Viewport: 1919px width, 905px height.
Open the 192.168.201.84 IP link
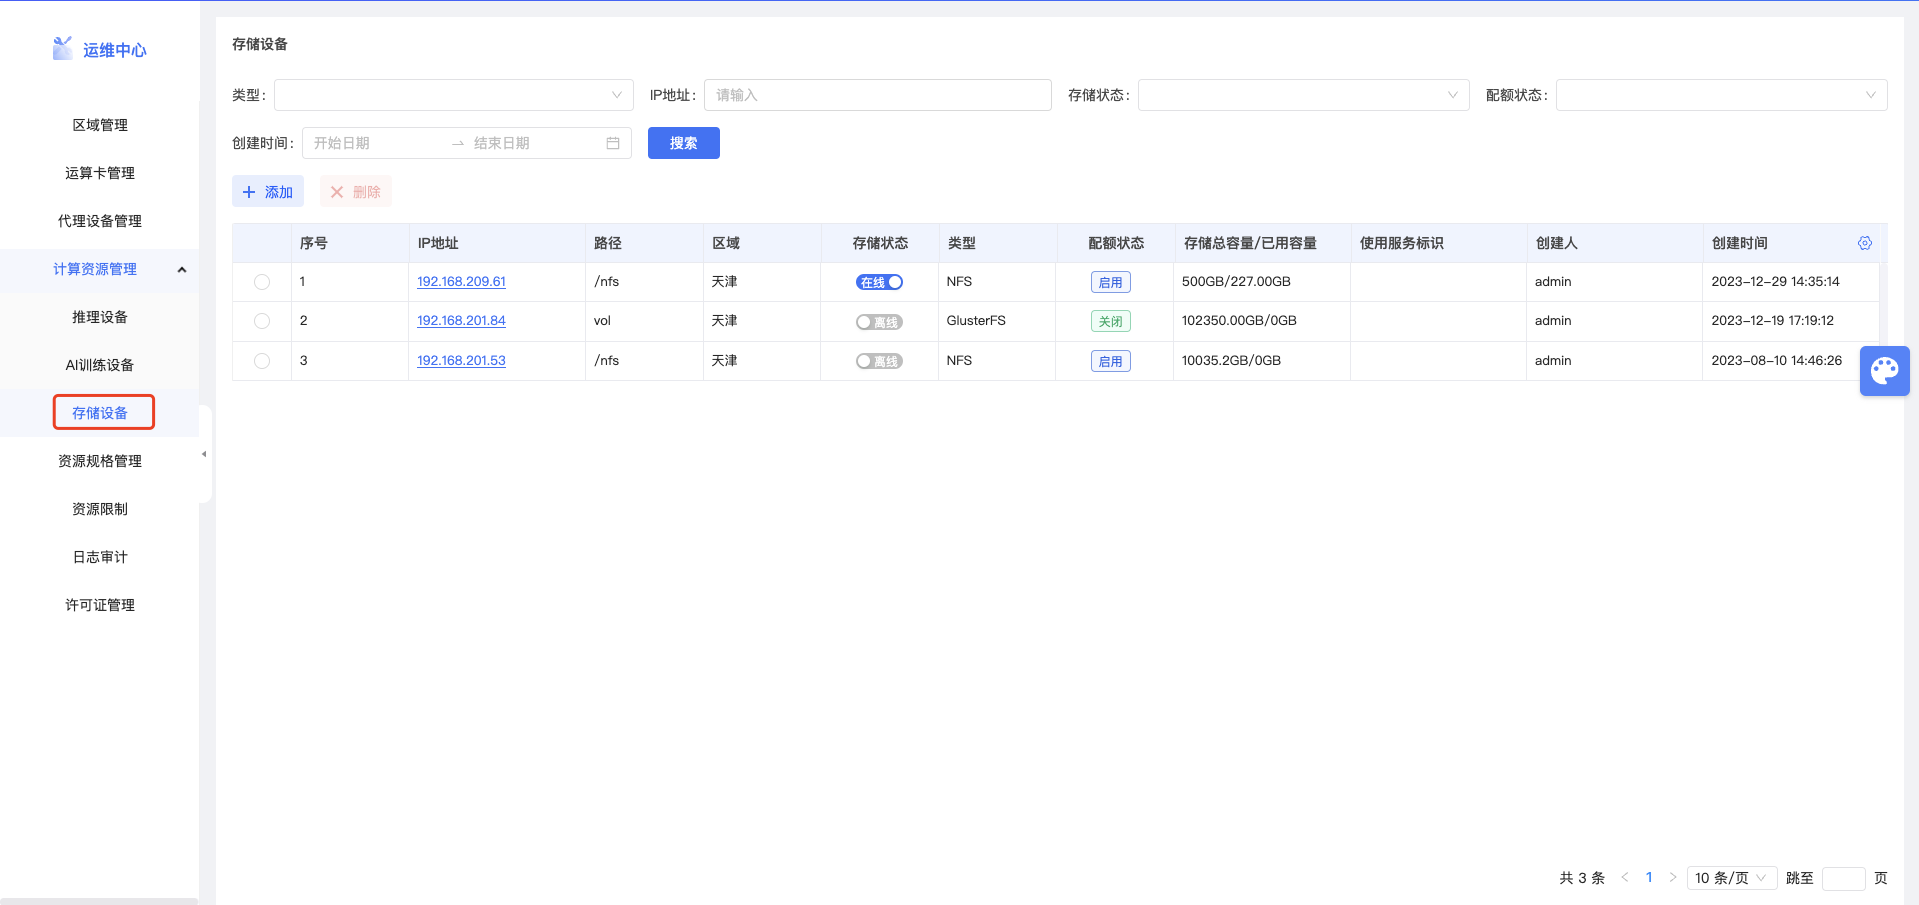(461, 321)
